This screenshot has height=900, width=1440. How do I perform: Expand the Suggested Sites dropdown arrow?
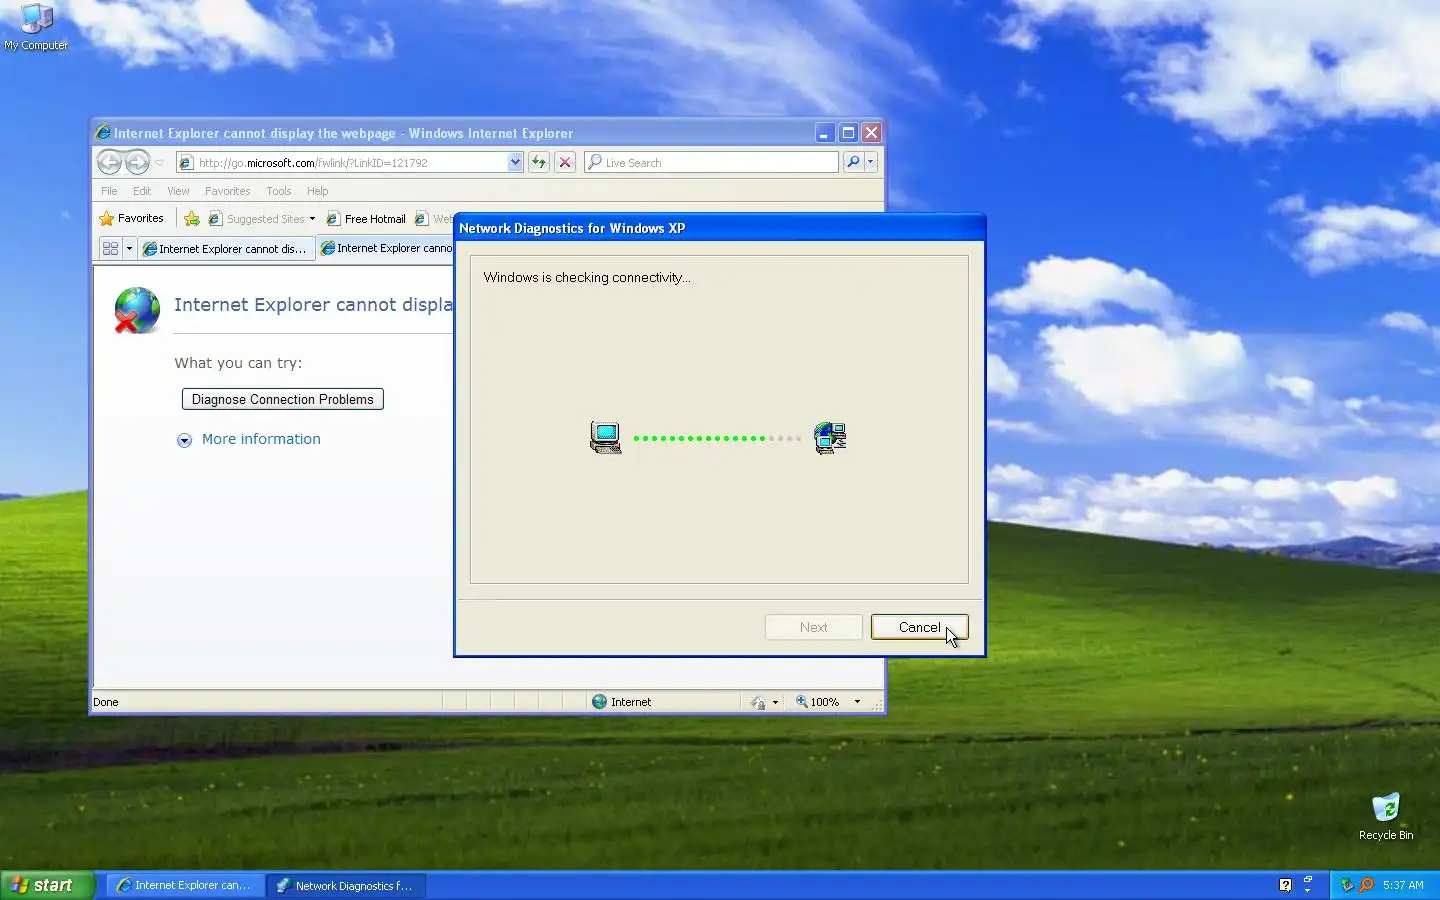[312, 219]
